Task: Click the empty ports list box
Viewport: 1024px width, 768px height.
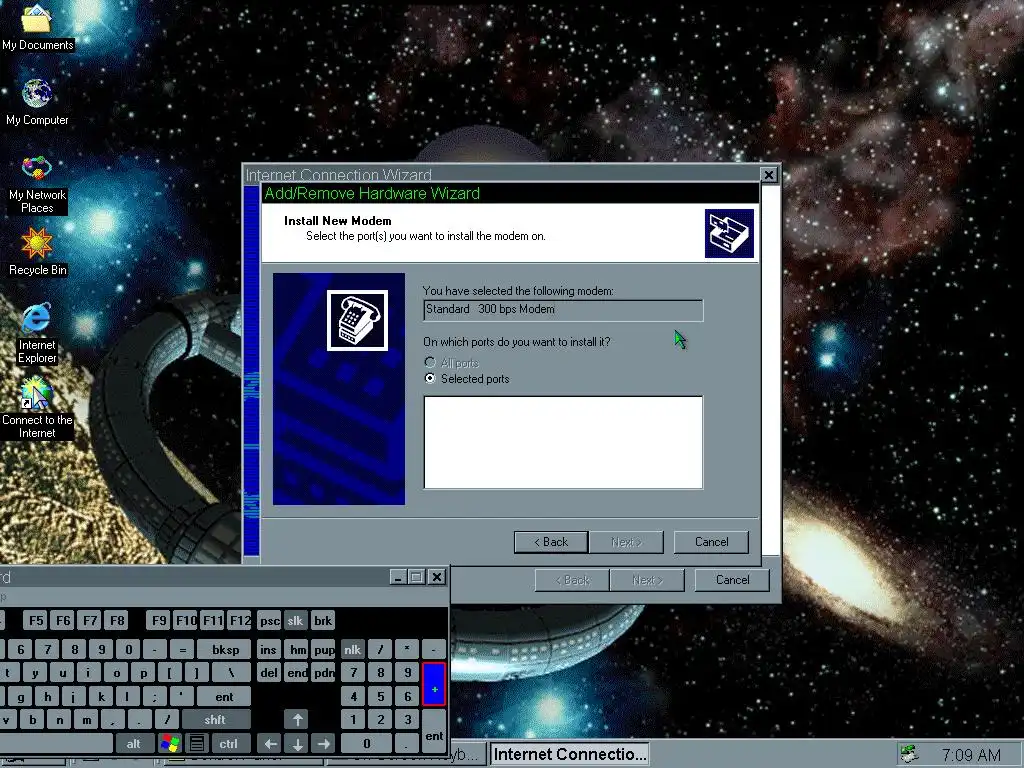Action: pos(563,442)
